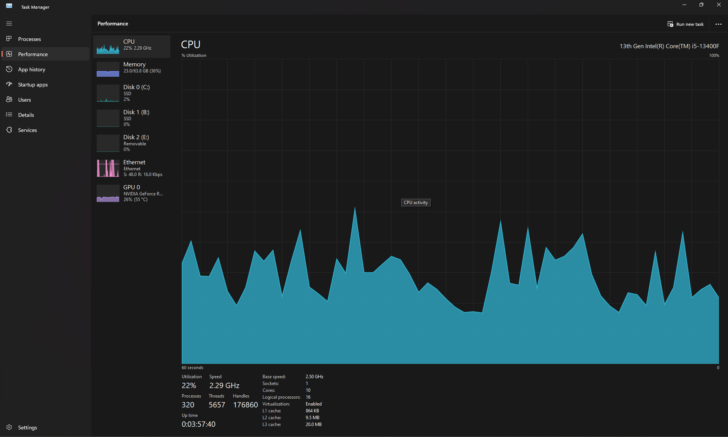Open Task Manager Settings
Image resolution: width=728 pixels, height=437 pixels.
coord(27,427)
